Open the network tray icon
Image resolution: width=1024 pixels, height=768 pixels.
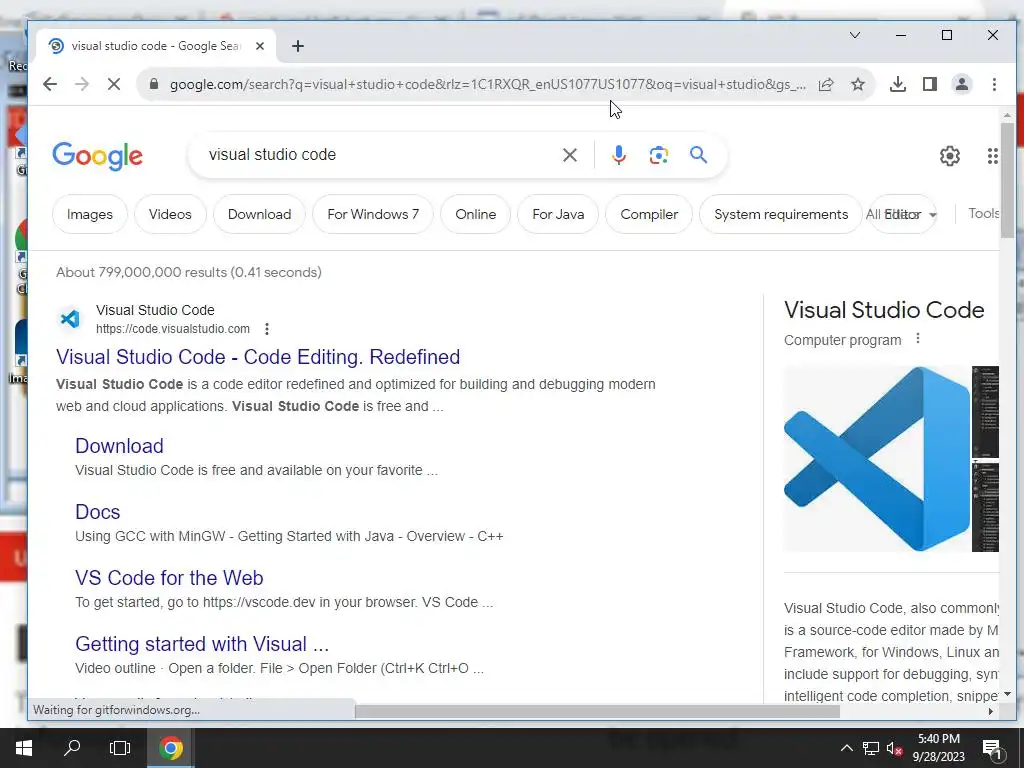(871, 748)
